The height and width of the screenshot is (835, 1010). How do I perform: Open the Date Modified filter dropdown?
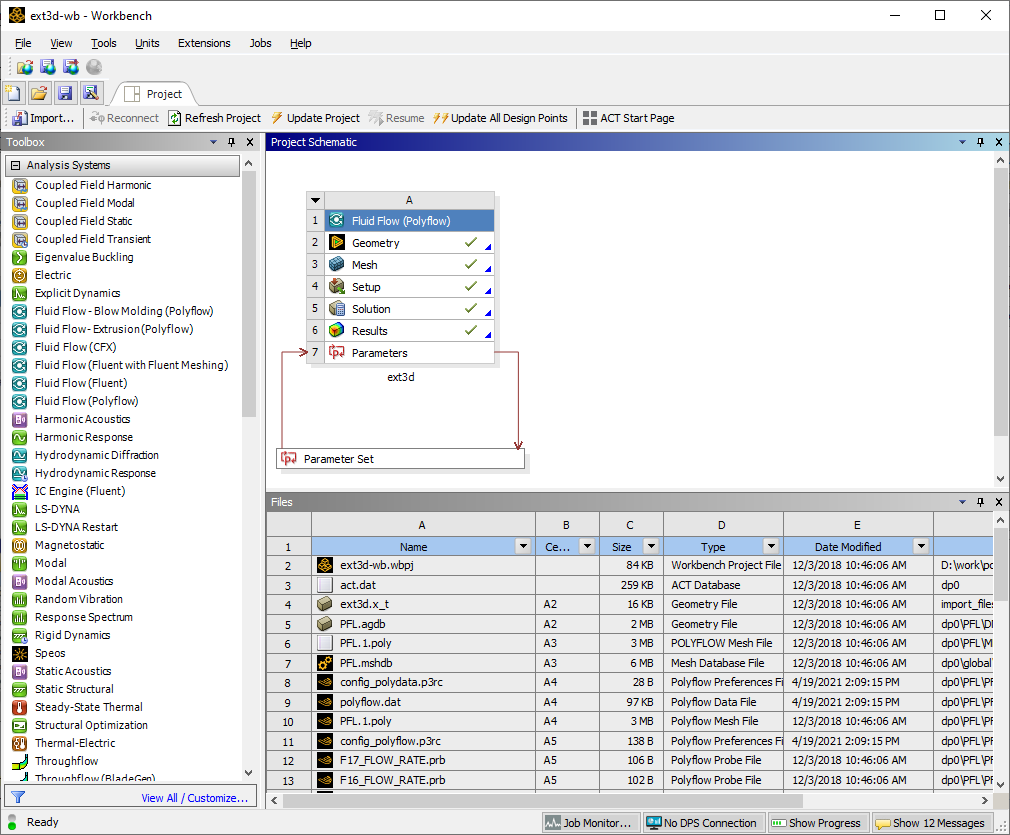click(x=922, y=547)
